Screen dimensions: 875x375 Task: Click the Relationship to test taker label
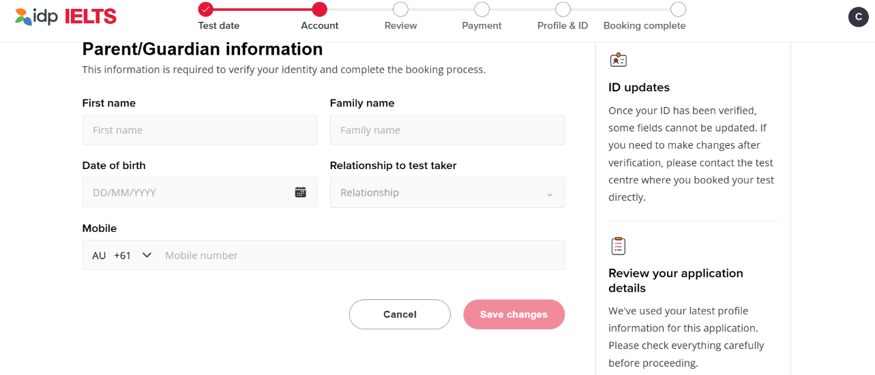[393, 166]
